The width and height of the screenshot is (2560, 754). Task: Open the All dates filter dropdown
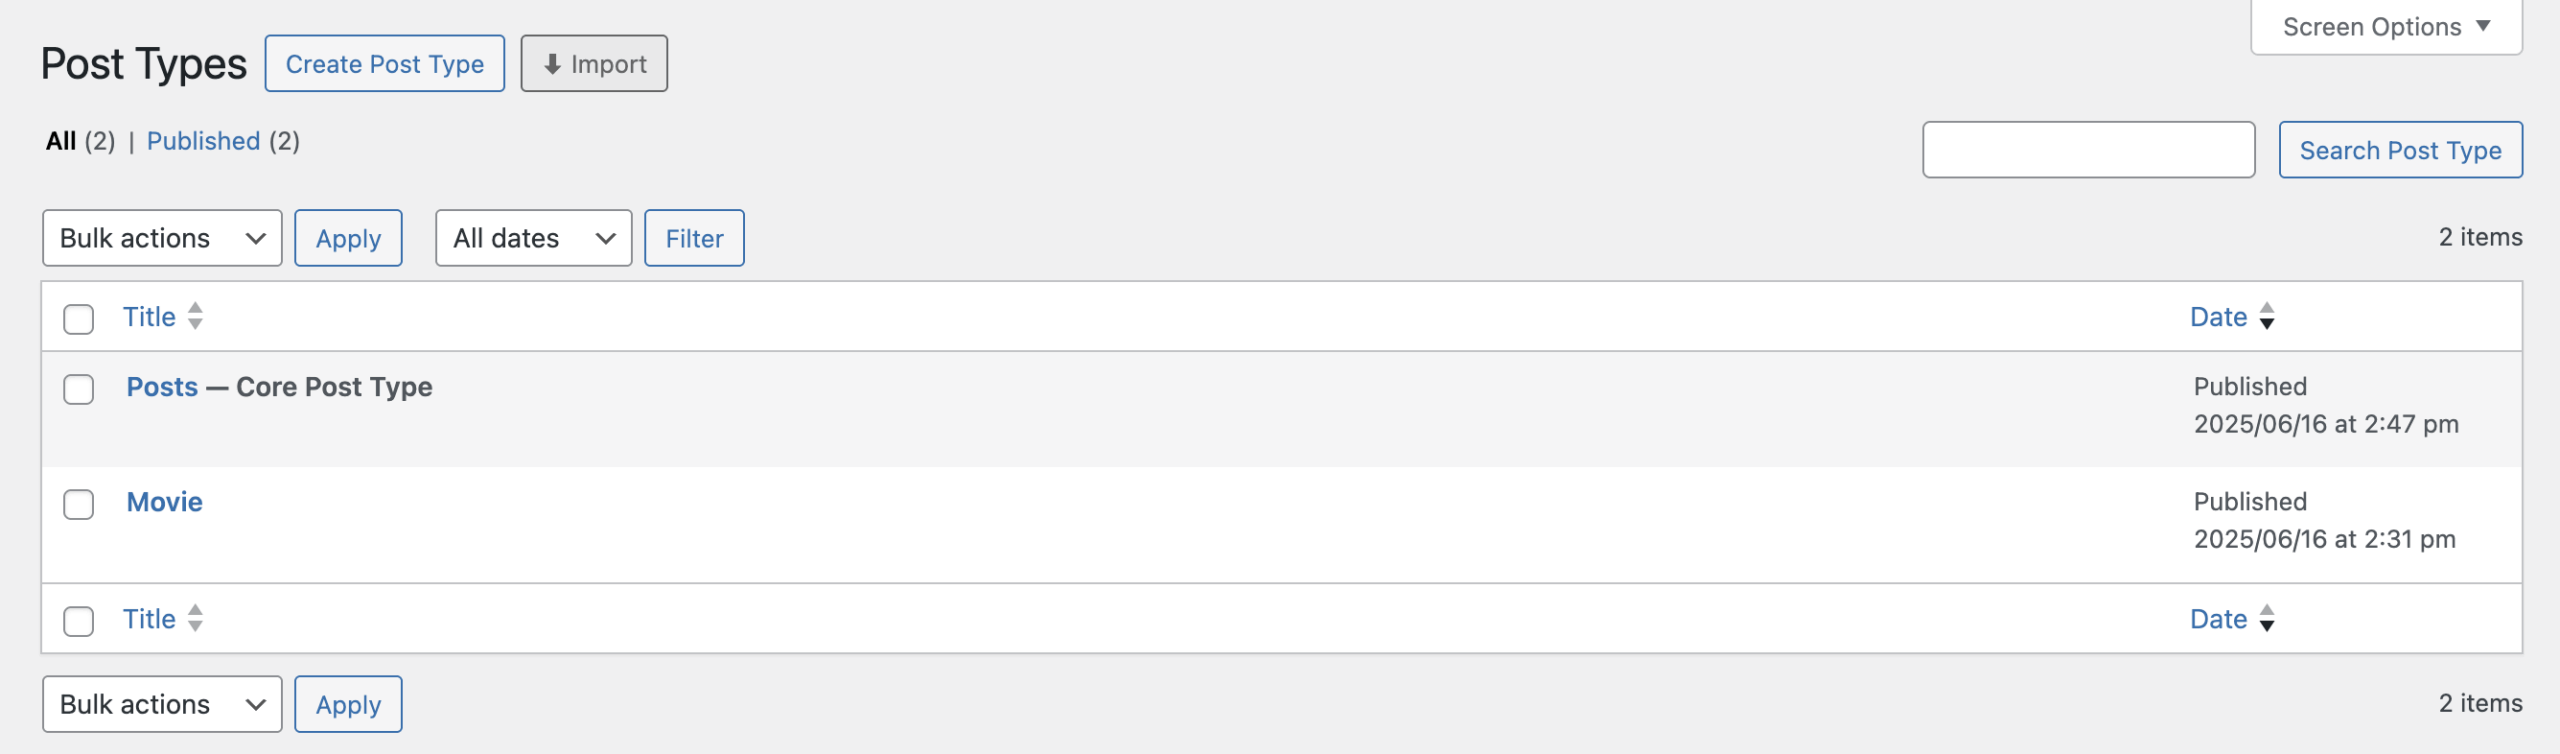[x=532, y=238]
